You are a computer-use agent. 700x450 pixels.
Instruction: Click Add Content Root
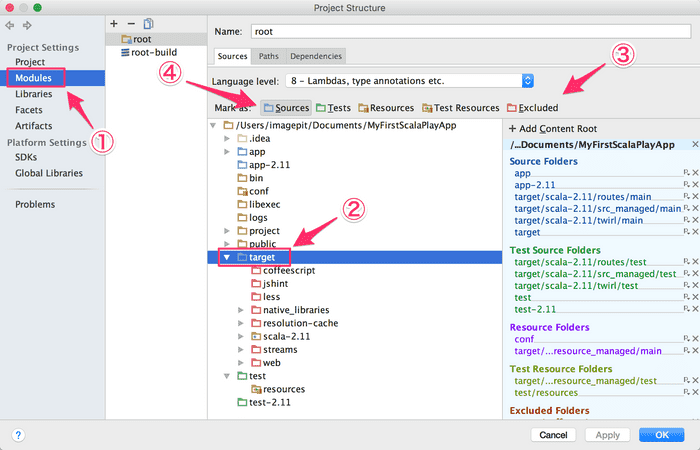click(x=552, y=129)
